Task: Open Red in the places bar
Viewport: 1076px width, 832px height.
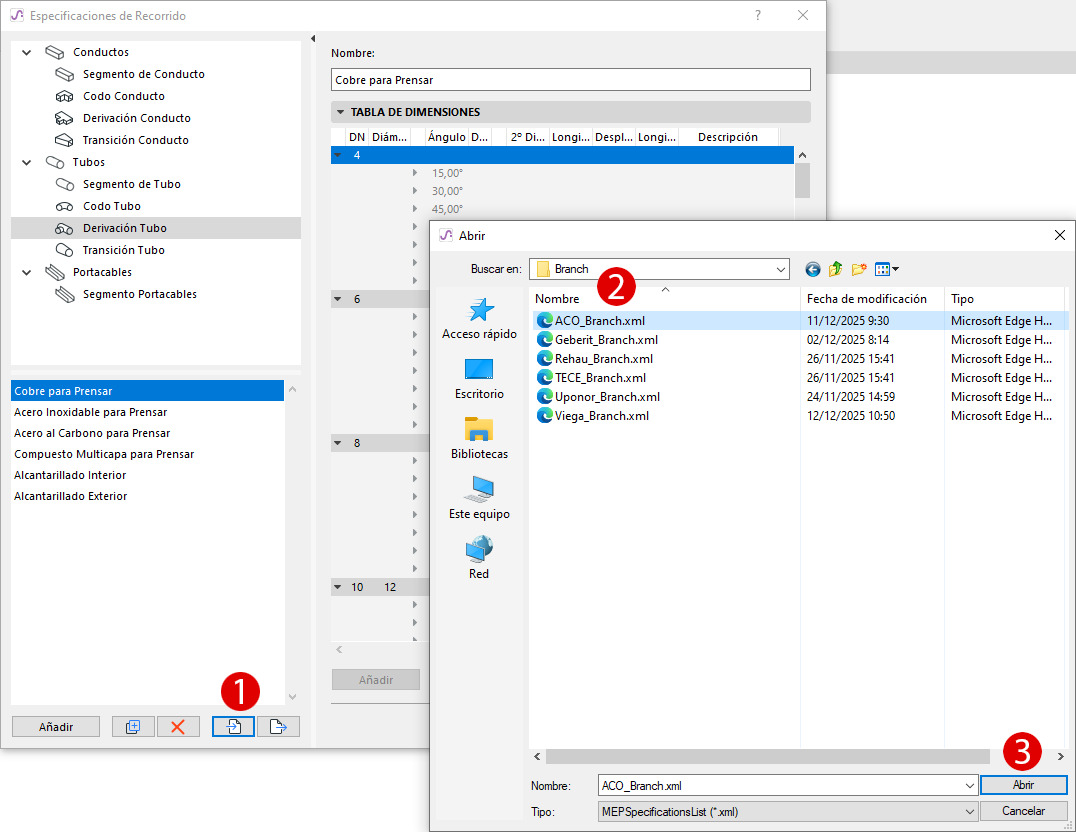Action: [x=479, y=559]
